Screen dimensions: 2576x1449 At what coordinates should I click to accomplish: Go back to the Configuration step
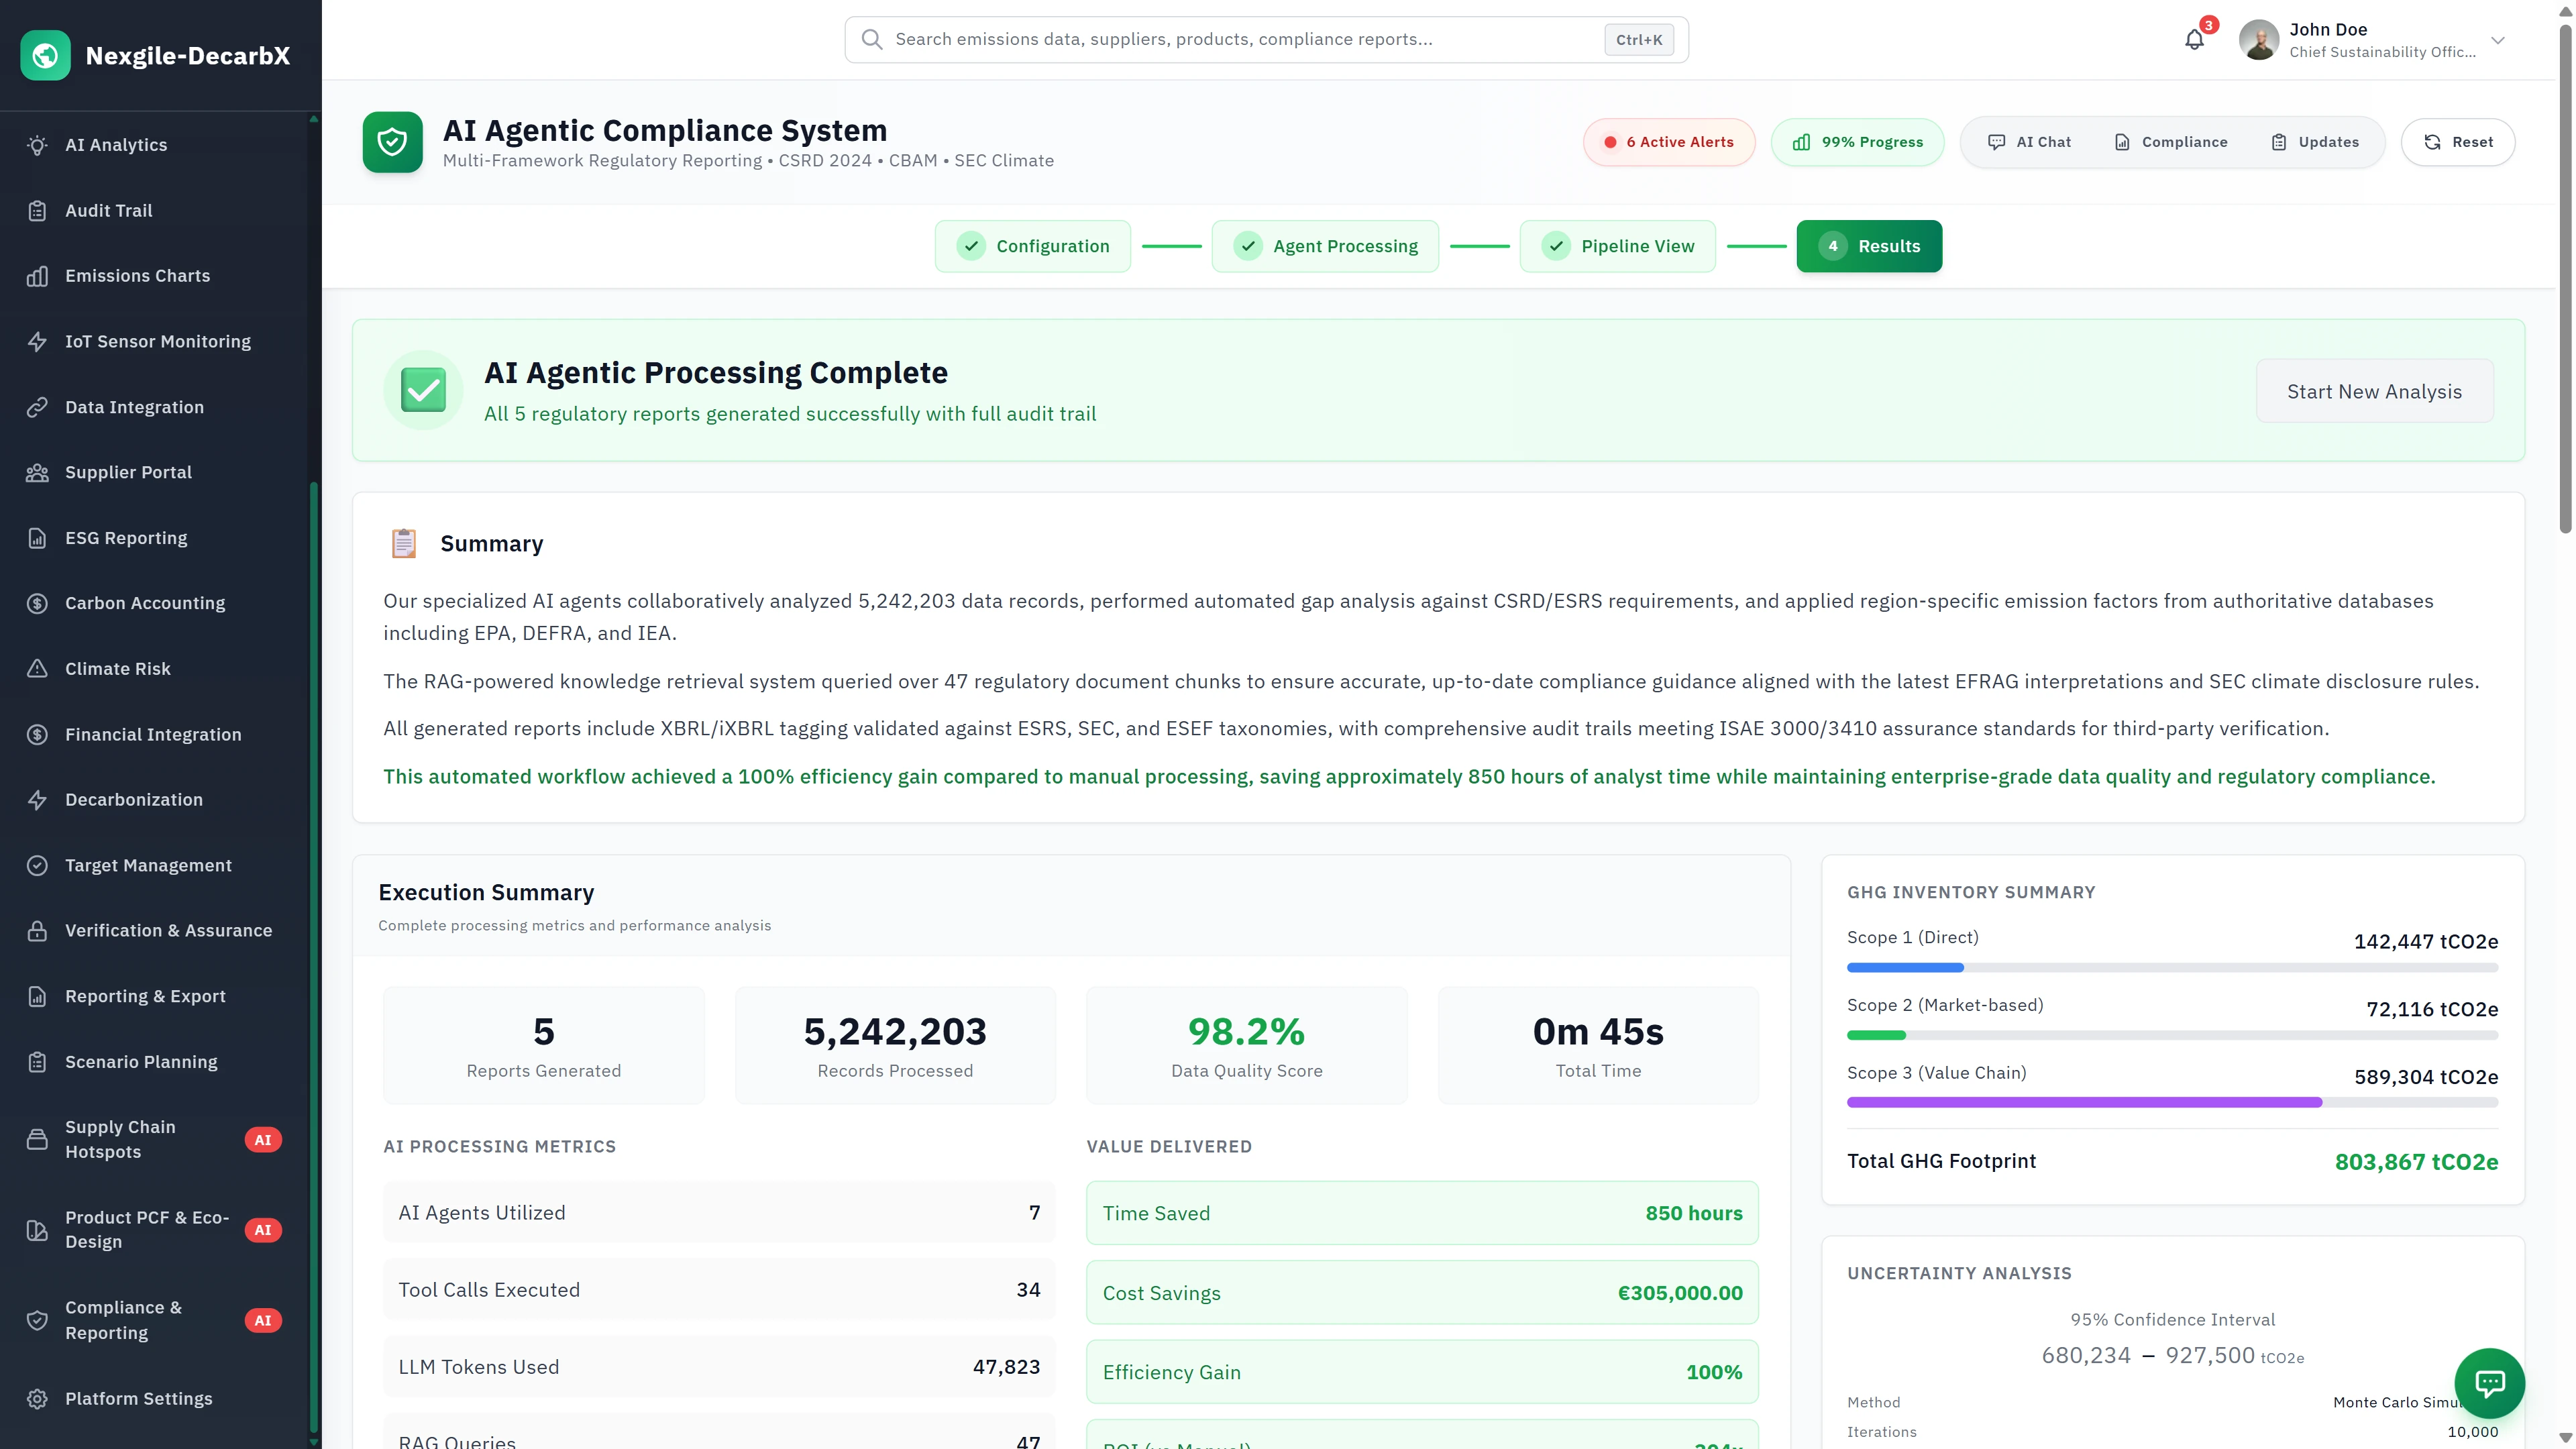[x=1032, y=245]
